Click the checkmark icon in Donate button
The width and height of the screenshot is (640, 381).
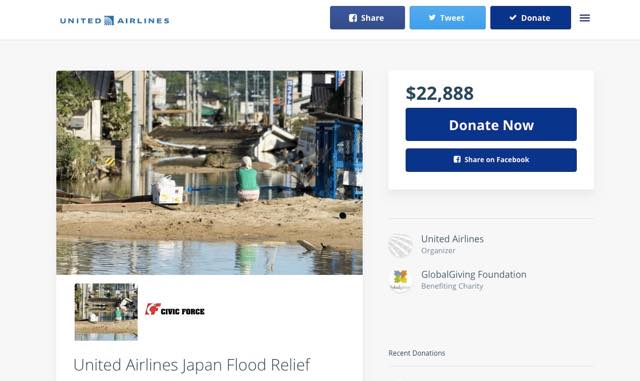coord(513,18)
